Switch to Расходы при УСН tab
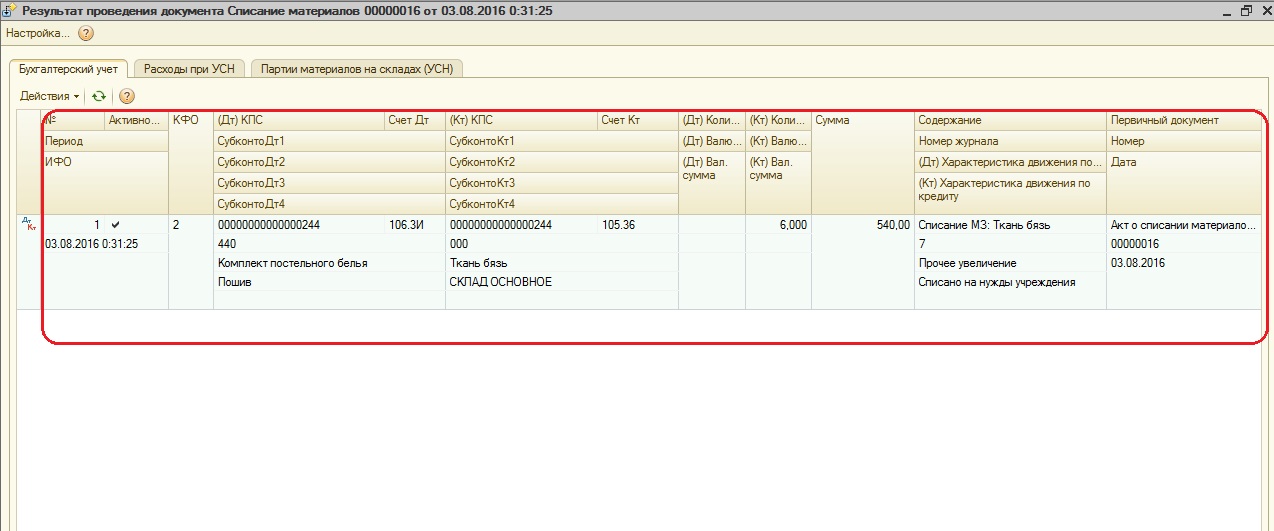The image size is (1274, 531). (190, 69)
